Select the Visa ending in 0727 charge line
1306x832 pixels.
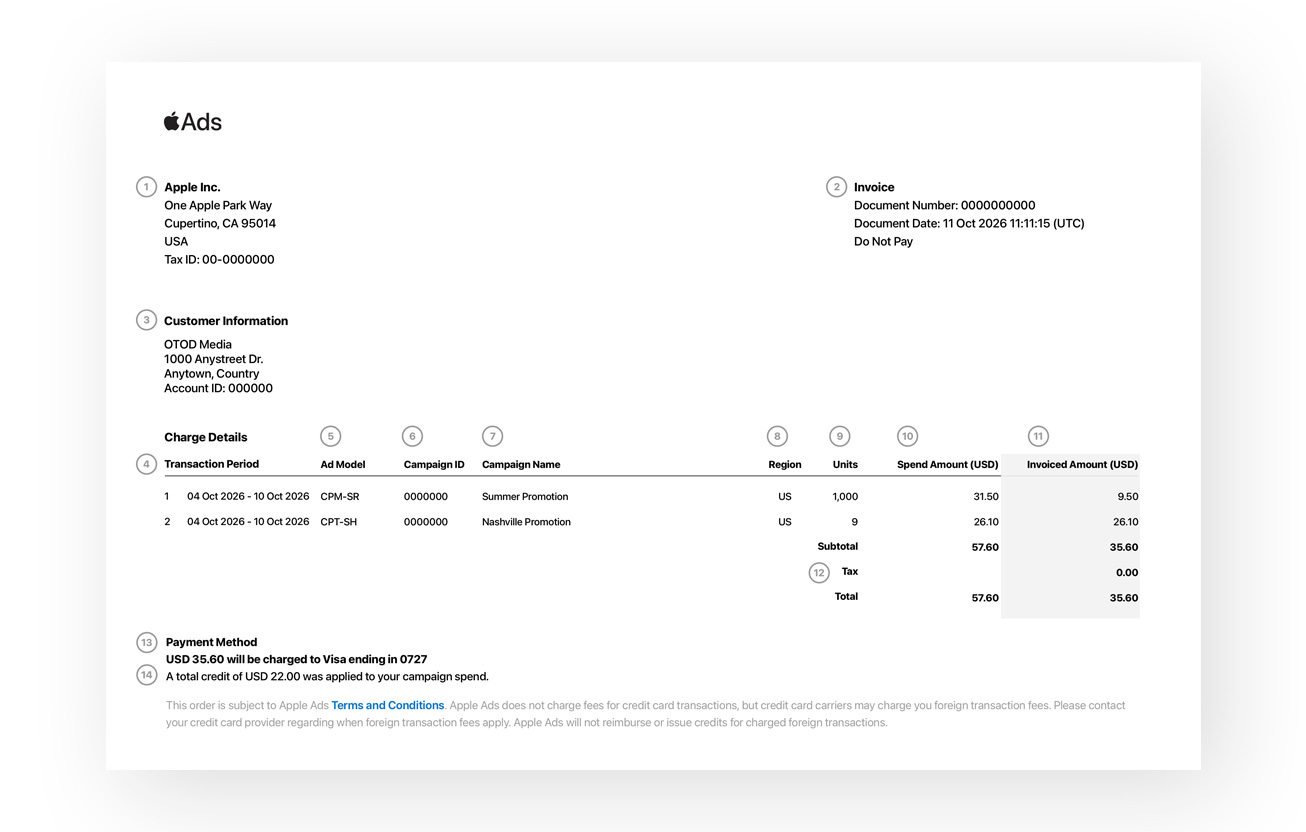tap(296, 659)
